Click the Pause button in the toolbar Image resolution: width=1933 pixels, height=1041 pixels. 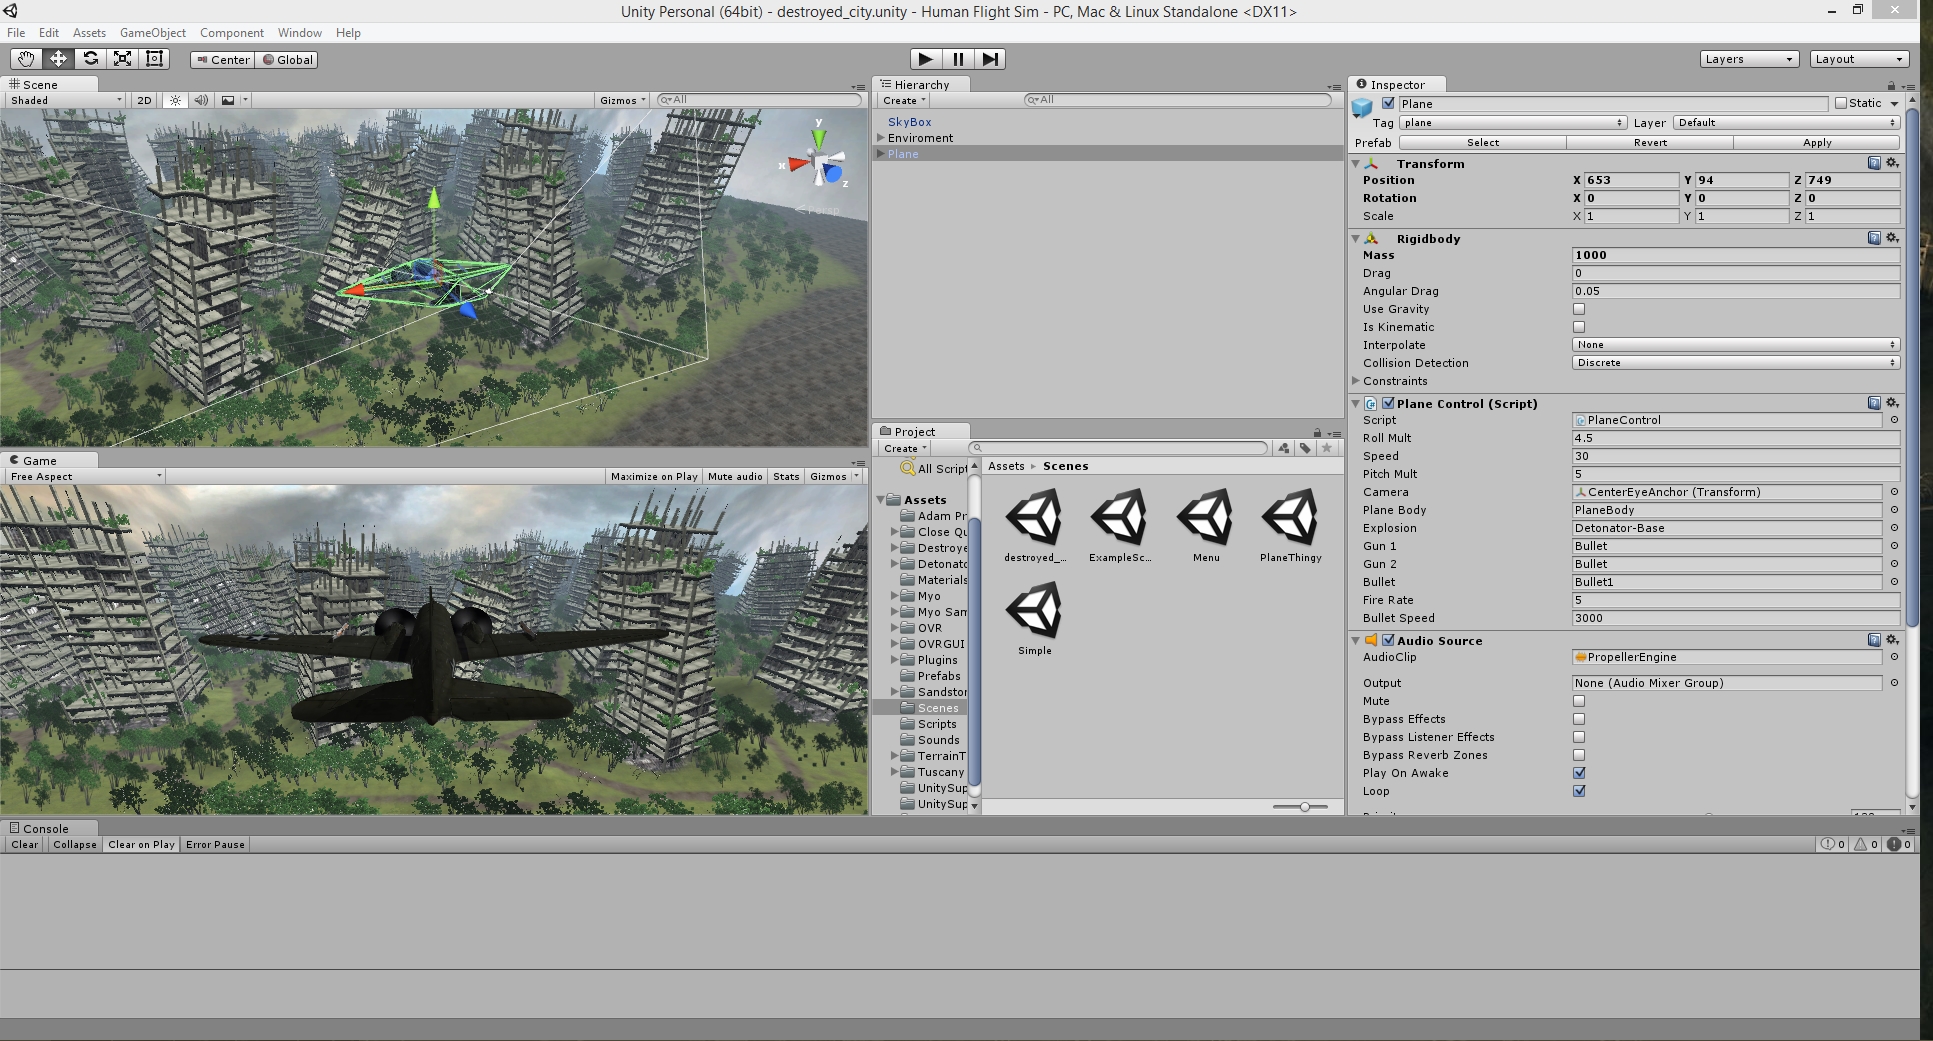point(958,59)
